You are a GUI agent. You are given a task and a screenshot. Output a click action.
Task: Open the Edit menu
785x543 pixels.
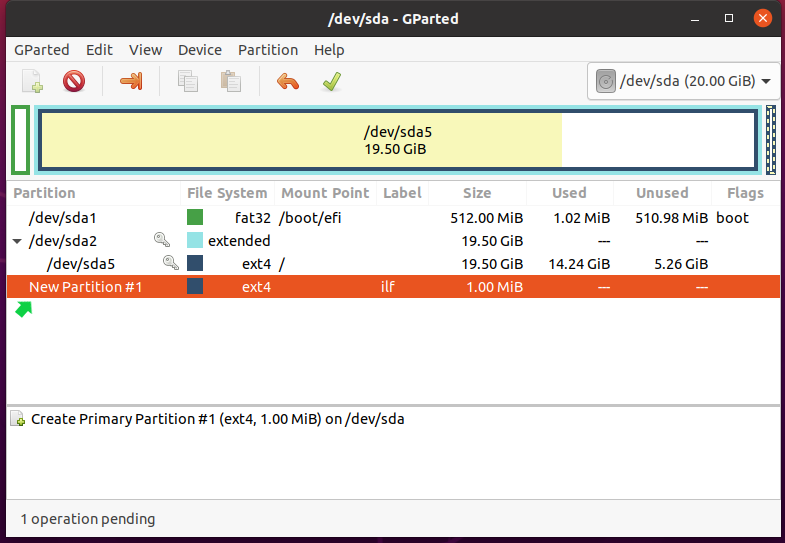[x=99, y=50]
